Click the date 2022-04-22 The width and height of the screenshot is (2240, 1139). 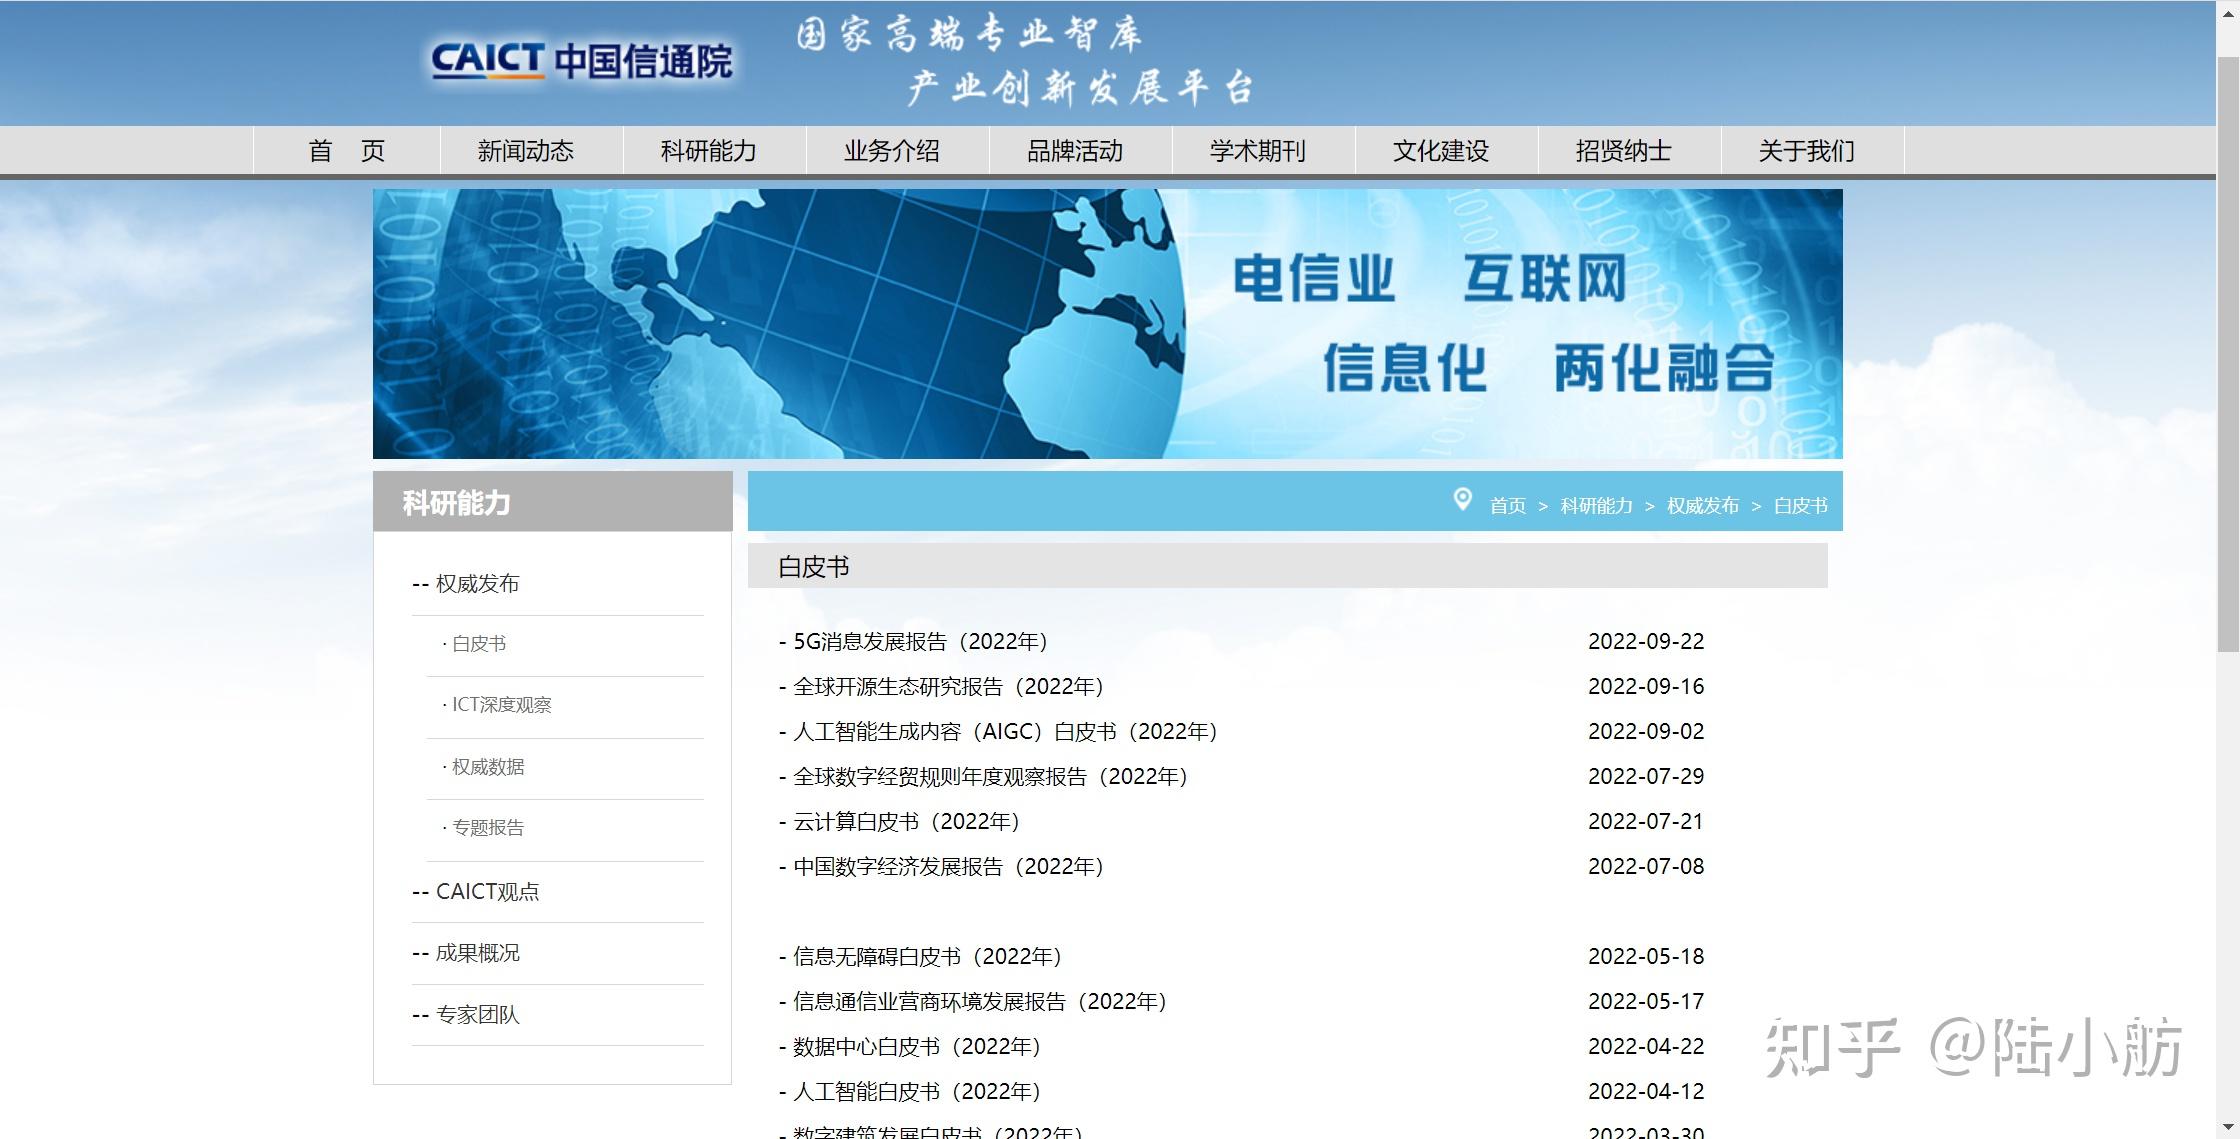1646,1047
